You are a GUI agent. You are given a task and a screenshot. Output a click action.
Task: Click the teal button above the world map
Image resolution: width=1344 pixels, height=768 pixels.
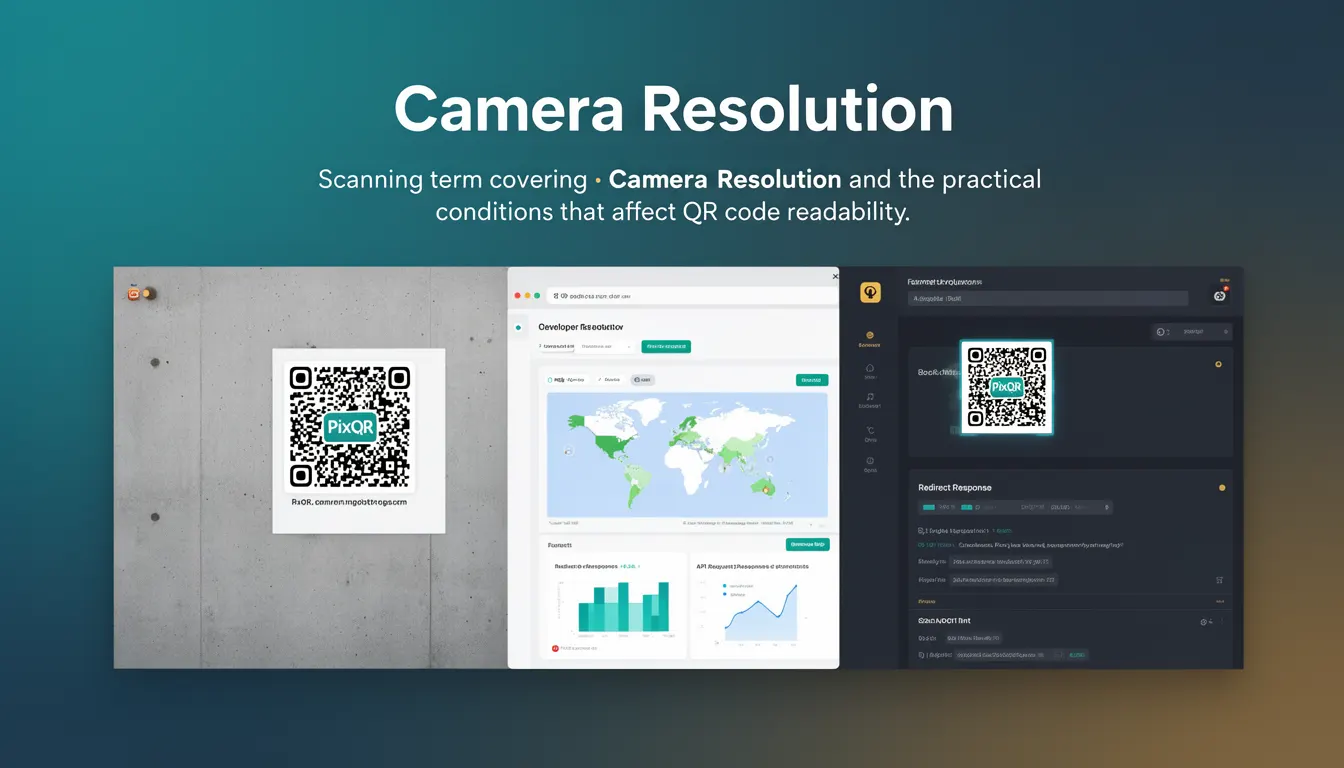click(812, 380)
